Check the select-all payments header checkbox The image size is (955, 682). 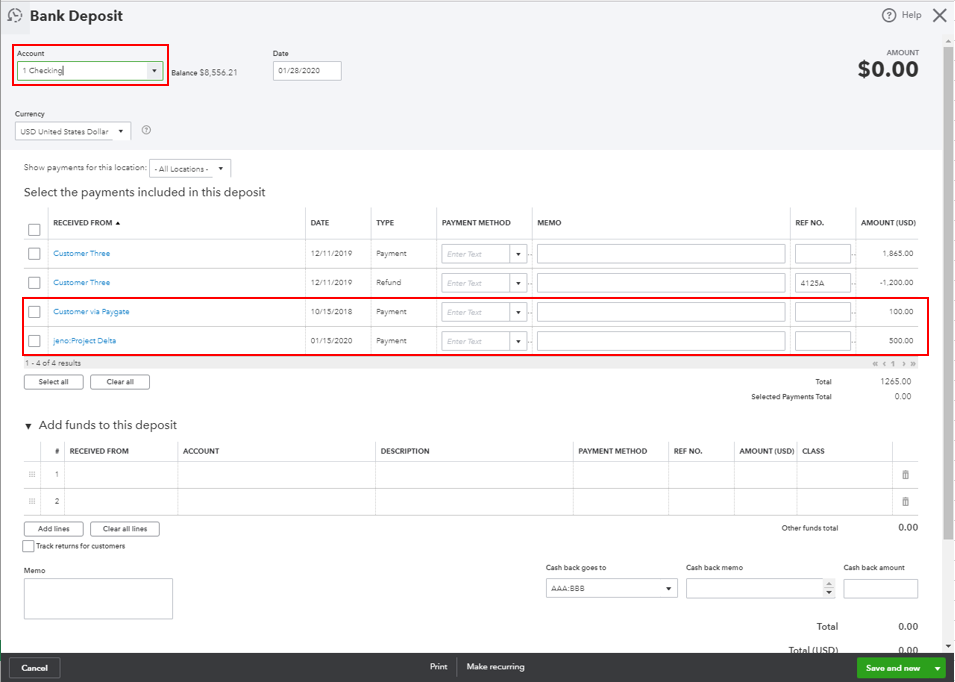(34, 228)
